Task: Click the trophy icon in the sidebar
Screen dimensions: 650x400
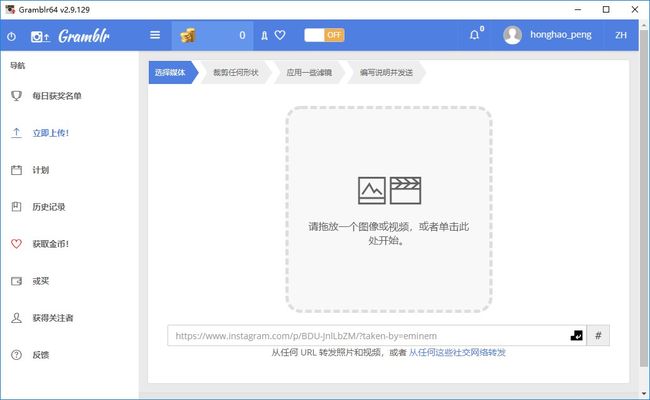Action: coord(16,96)
